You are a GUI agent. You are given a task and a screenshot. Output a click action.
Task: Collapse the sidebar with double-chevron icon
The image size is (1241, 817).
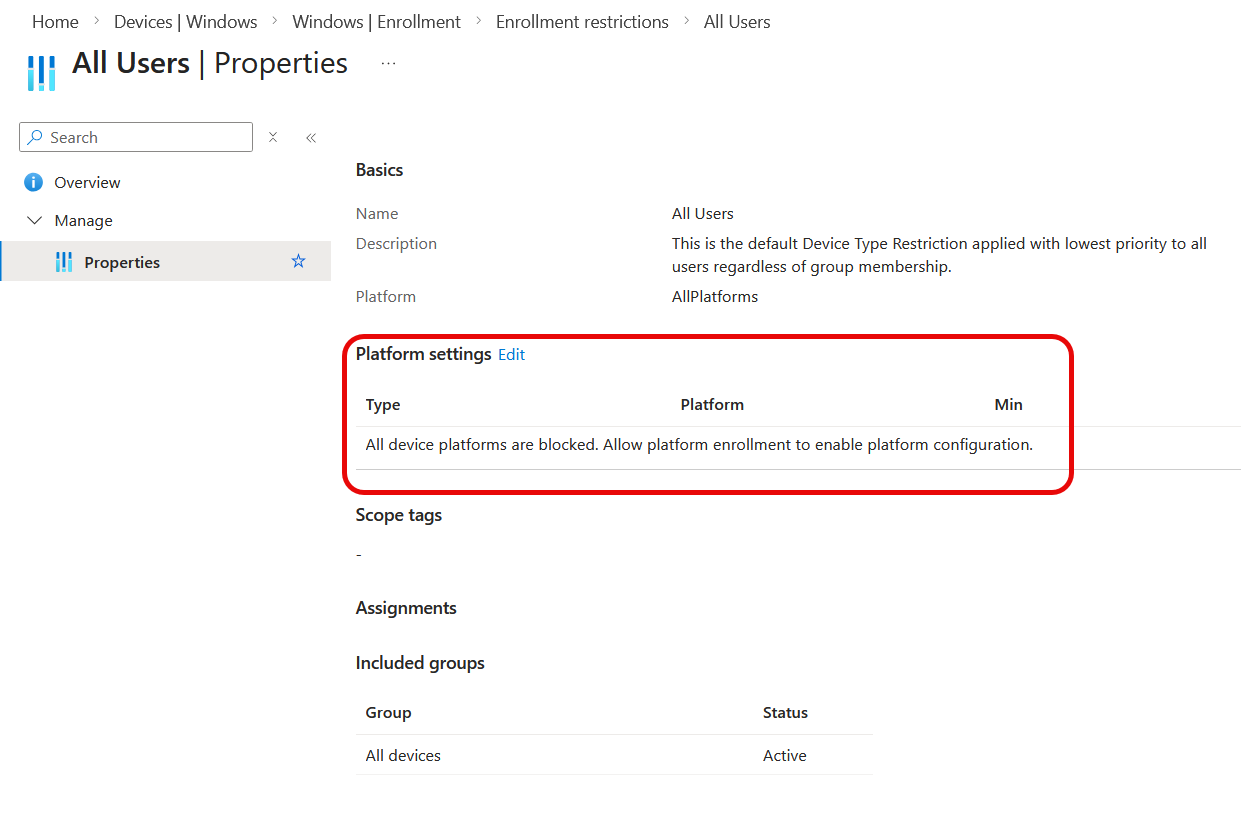click(311, 137)
